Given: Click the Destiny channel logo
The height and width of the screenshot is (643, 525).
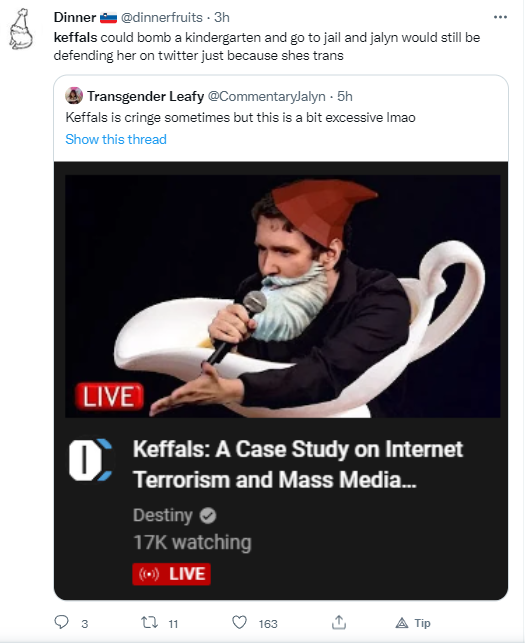Looking at the screenshot, I should tap(90, 460).
